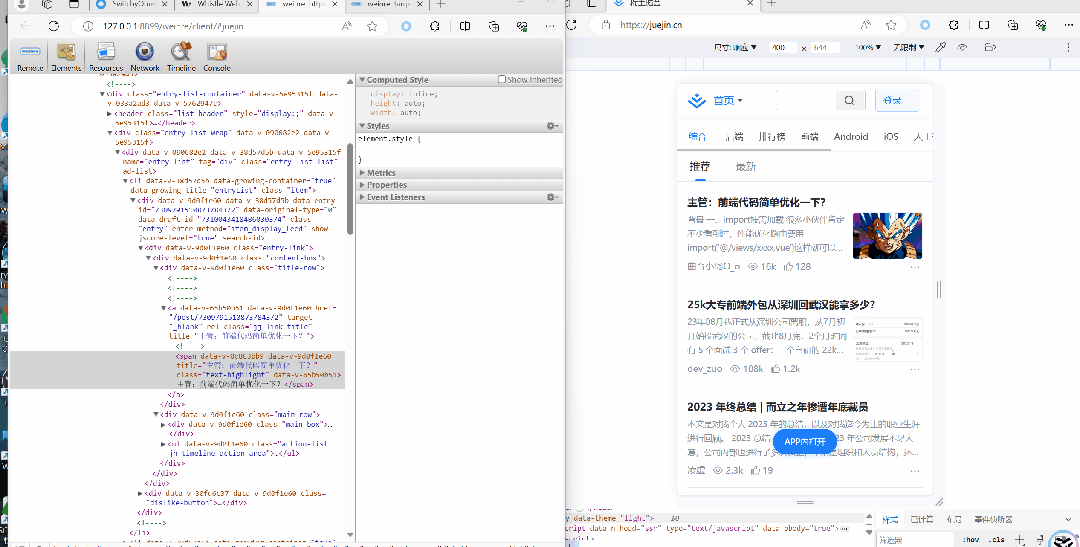Reload juejin page in right browser
This screenshot has height=547, width=1080.
point(572,25)
